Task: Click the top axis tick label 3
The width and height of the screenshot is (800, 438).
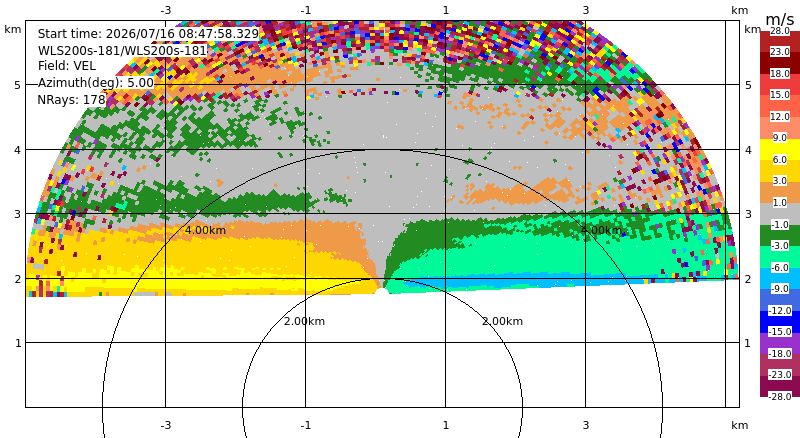Action: click(x=586, y=10)
